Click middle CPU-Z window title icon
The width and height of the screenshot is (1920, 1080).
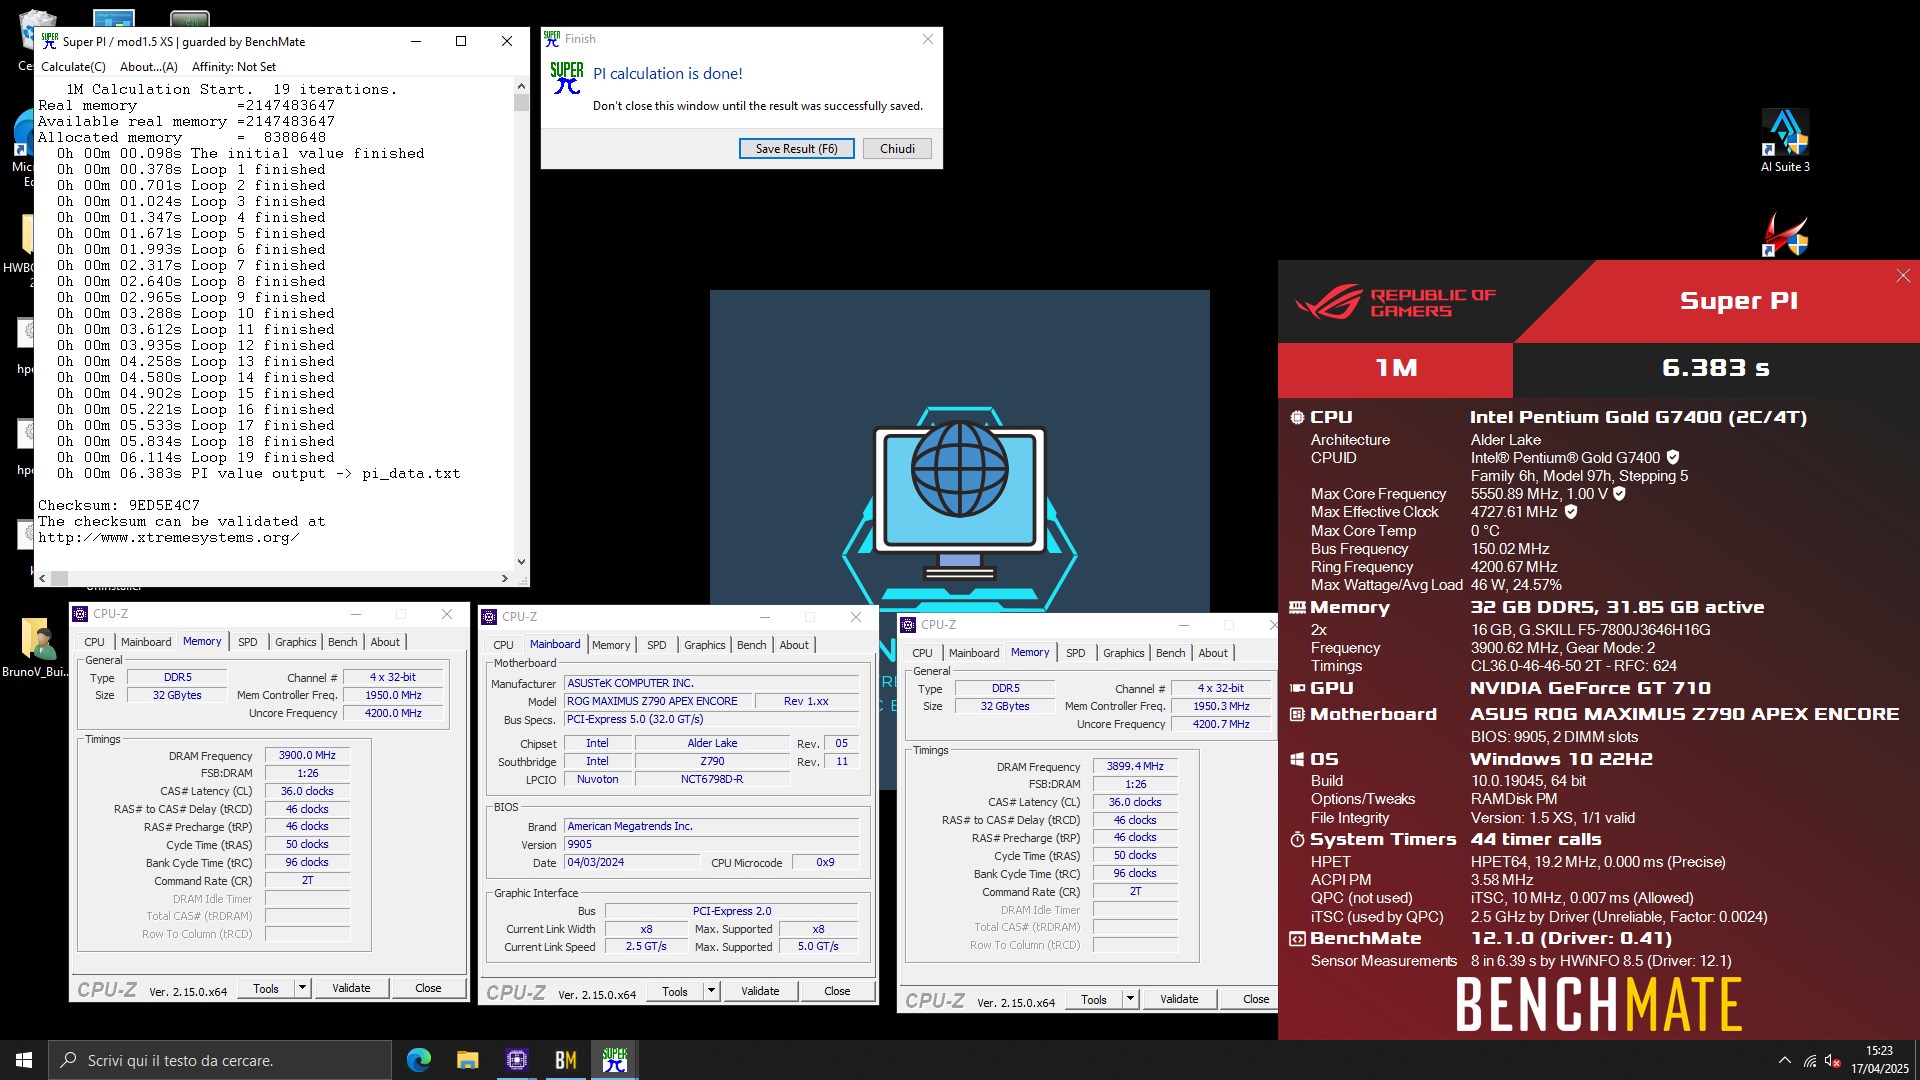point(490,617)
